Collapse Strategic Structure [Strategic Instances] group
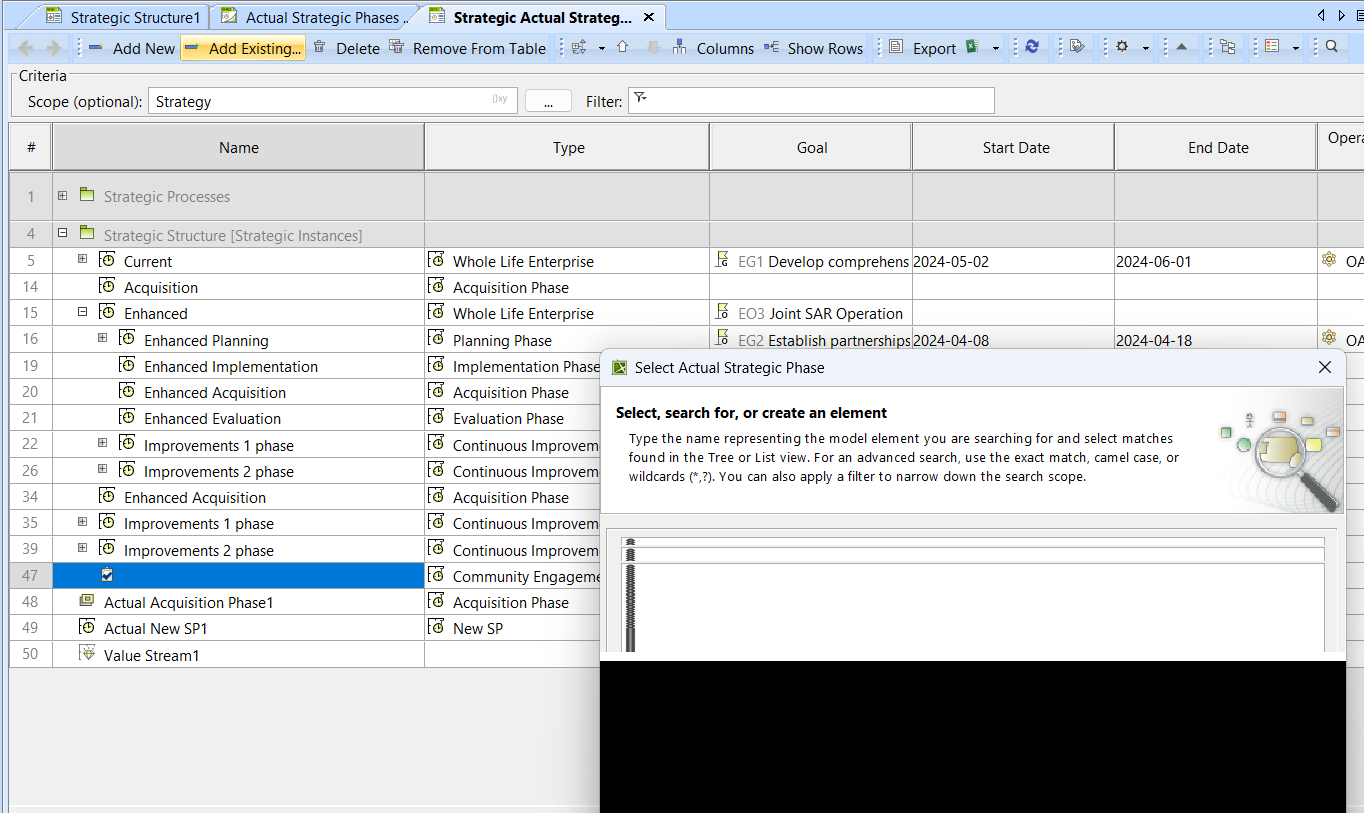This screenshot has width=1364, height=813. click(62, 234)
